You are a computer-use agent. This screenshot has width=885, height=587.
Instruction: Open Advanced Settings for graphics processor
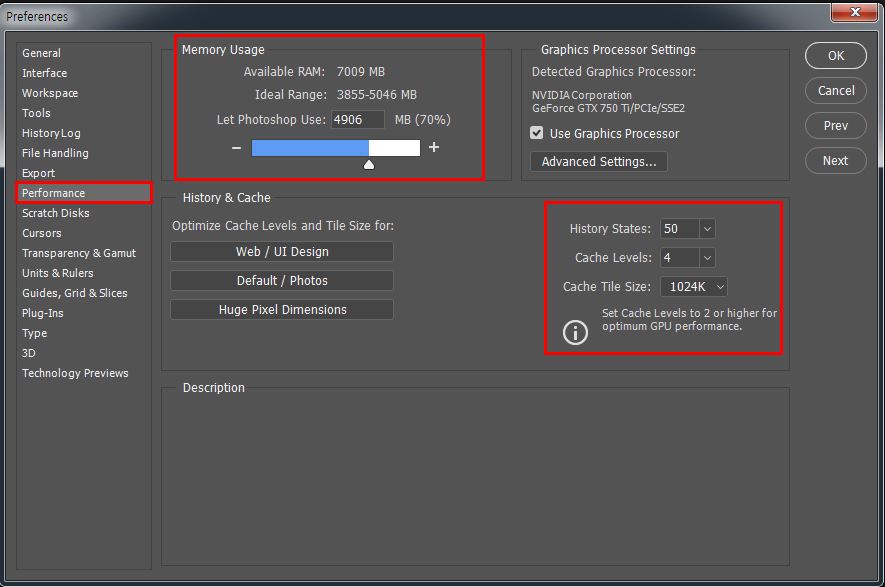point(599,161)
